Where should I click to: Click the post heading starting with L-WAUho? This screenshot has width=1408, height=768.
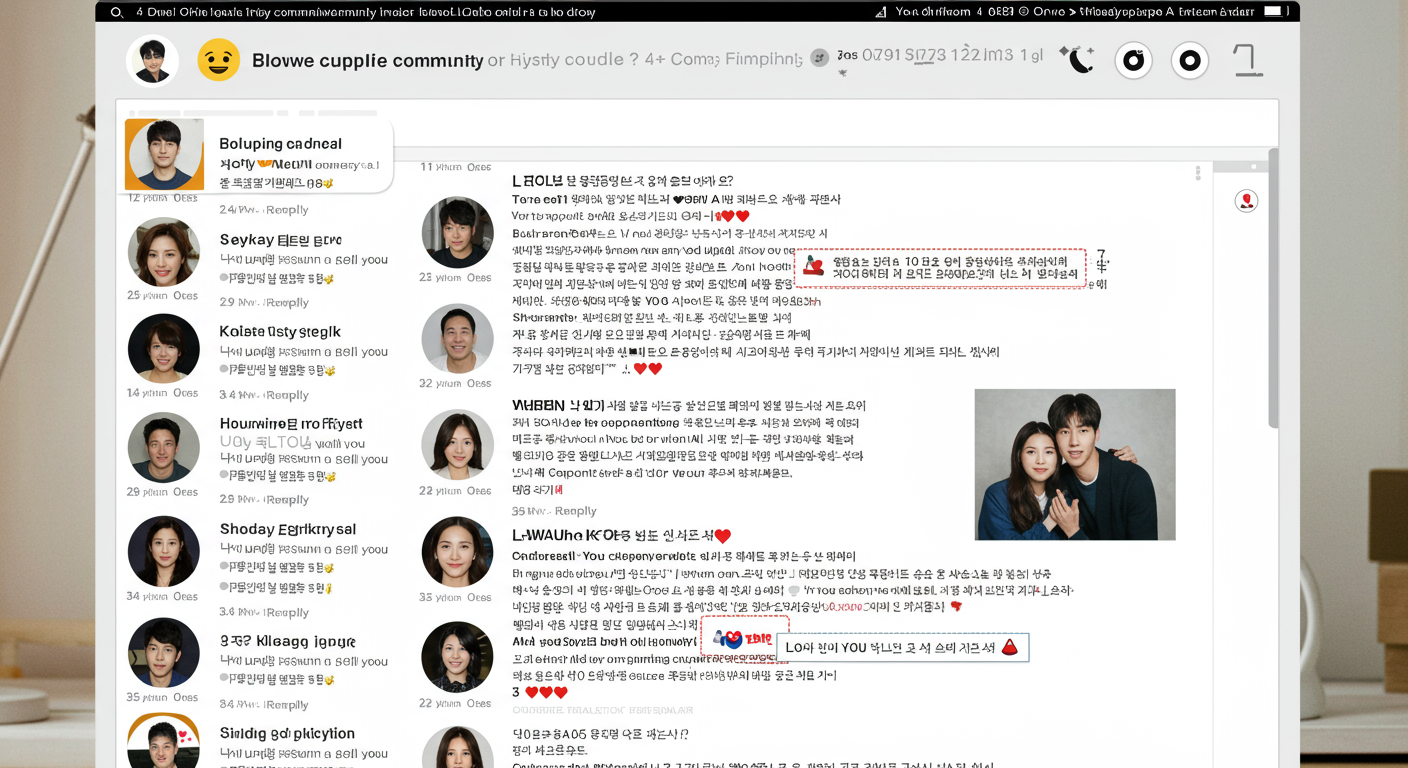pyautogui.click(x=621, y=536)
